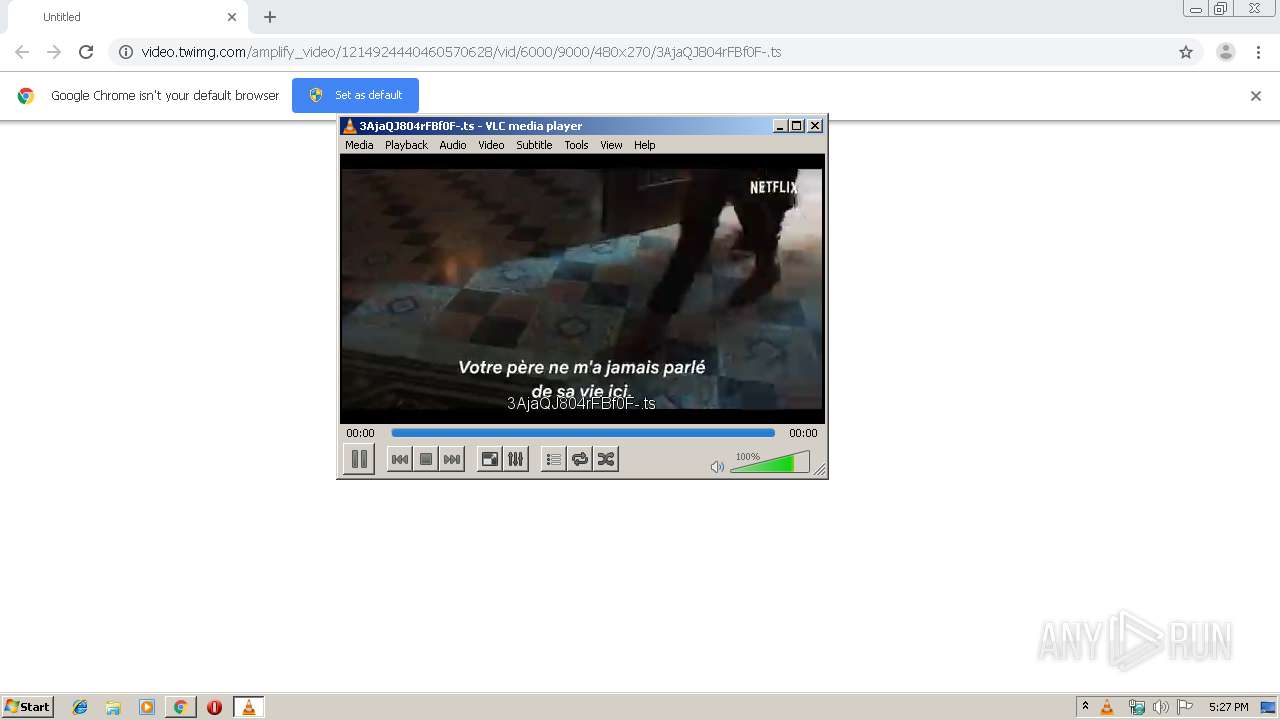Image resolution: width=1280 pixels, height=720 pixels.
Task: Close the Untitled tab
Action: click(x=232, y=17)
